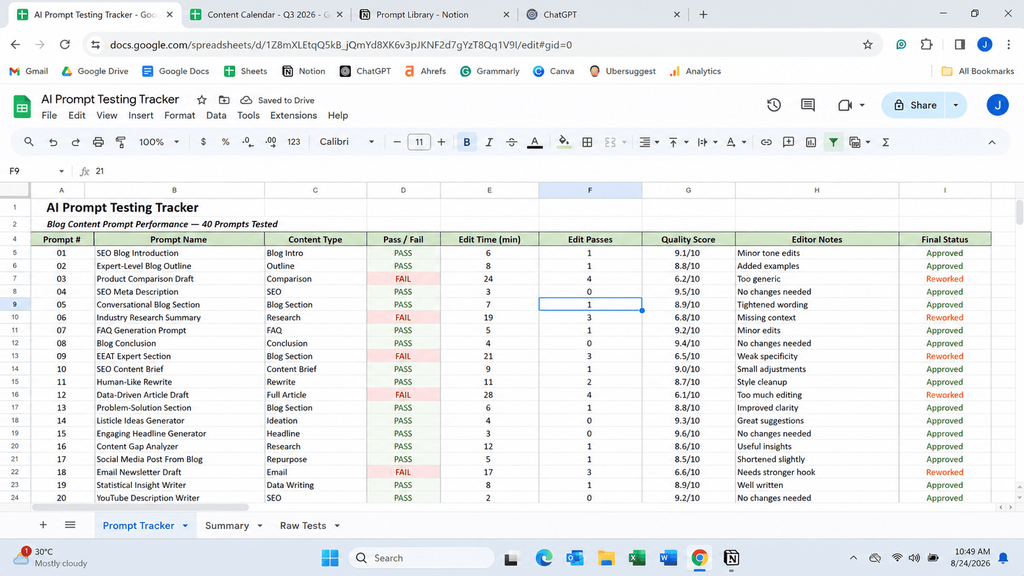Open the text wrapping dropdown
1024x576 pixels.
[707, 142]
